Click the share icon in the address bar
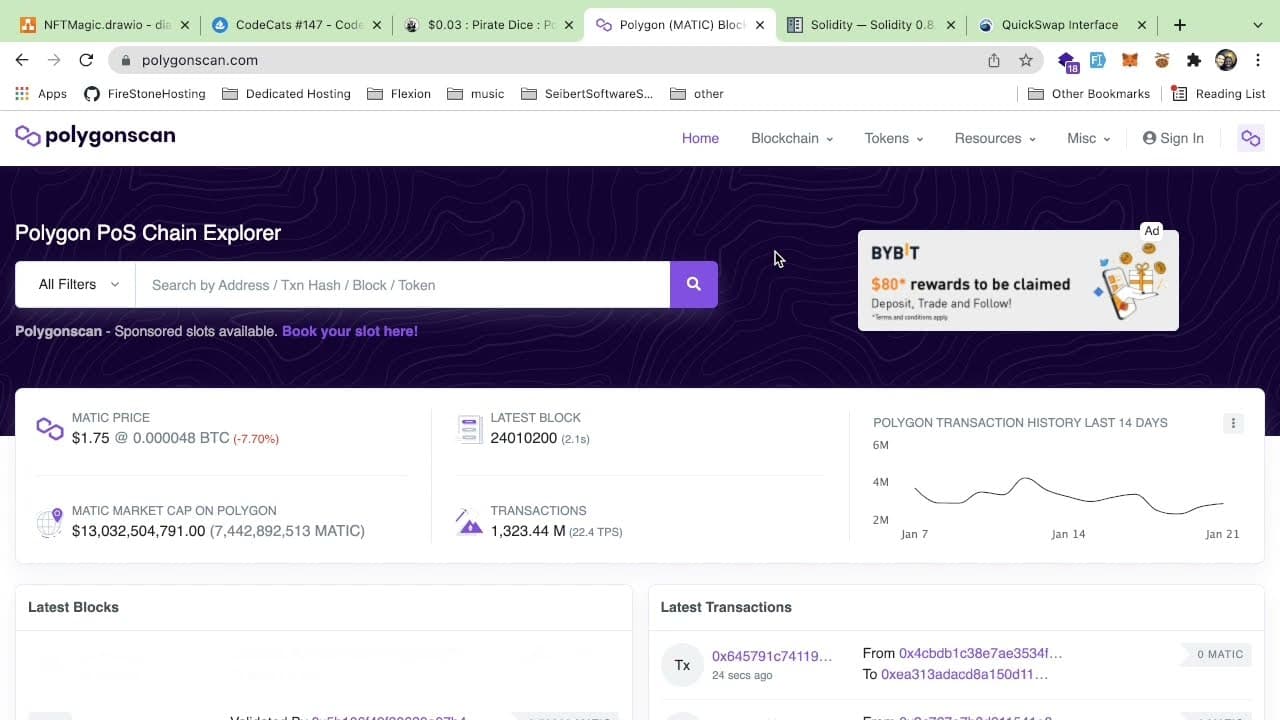 click(x=993, y=60)
